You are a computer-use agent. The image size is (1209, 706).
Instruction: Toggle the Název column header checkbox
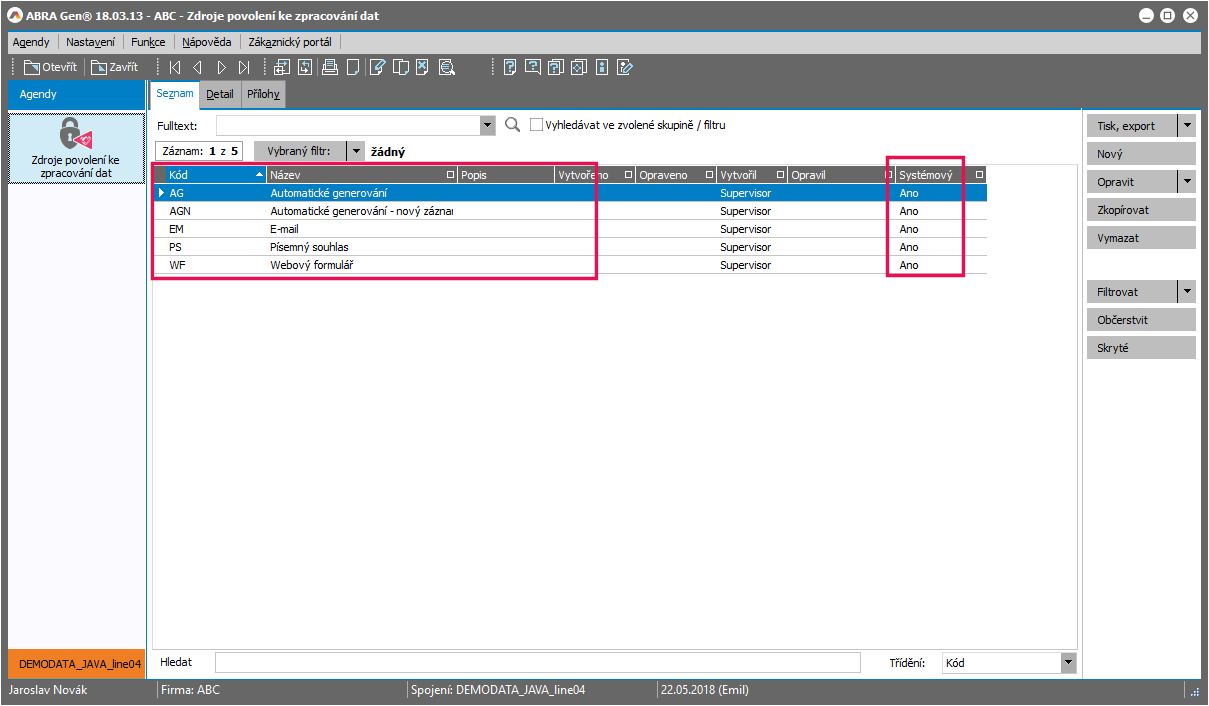tap(450, 175)
